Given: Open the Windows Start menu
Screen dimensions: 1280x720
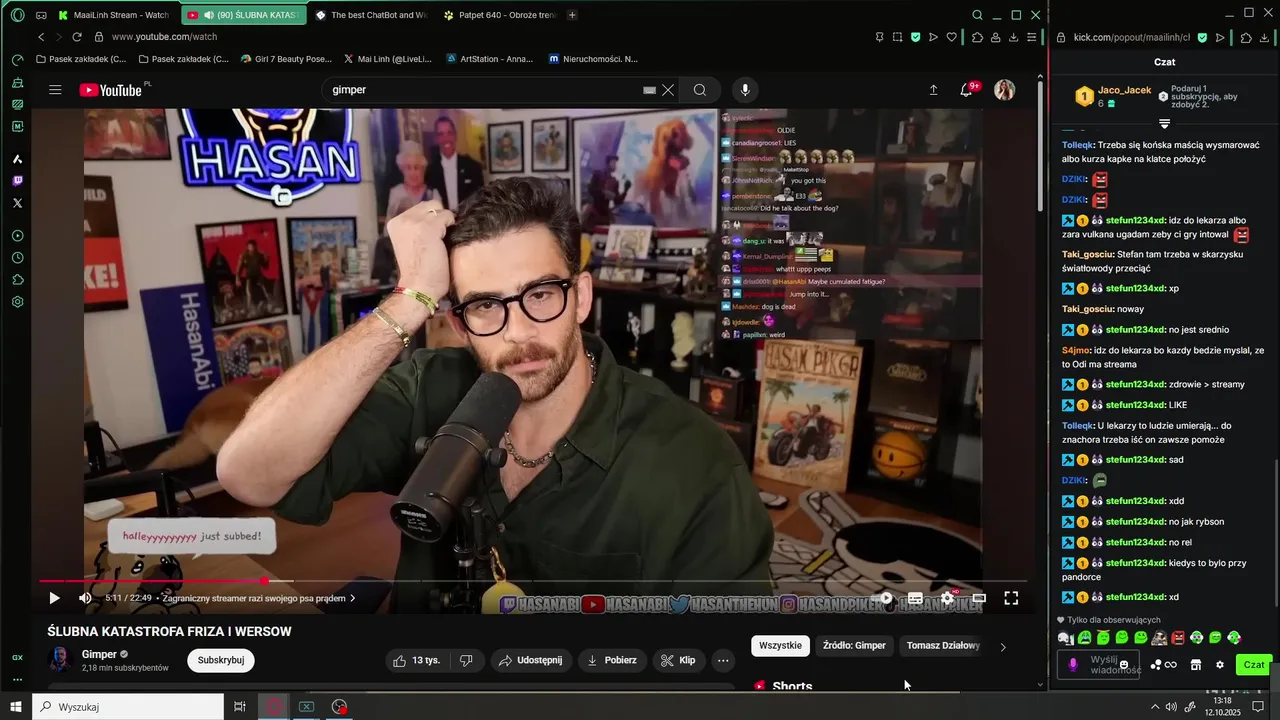Looking at the screenshot, I should tap(15, 707).
